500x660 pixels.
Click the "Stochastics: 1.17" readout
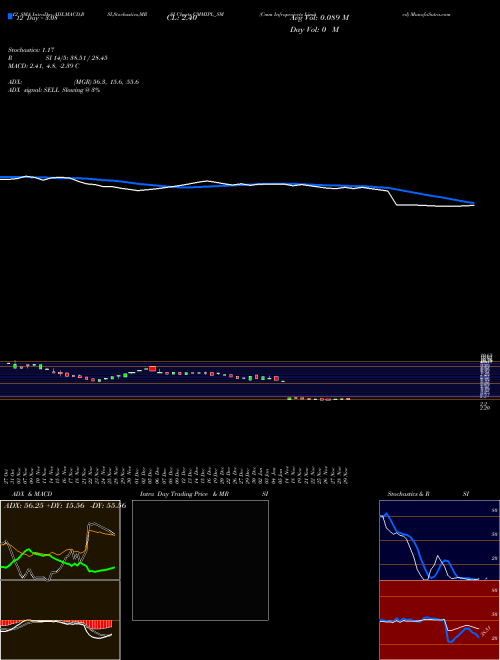[x=31, y=50]
